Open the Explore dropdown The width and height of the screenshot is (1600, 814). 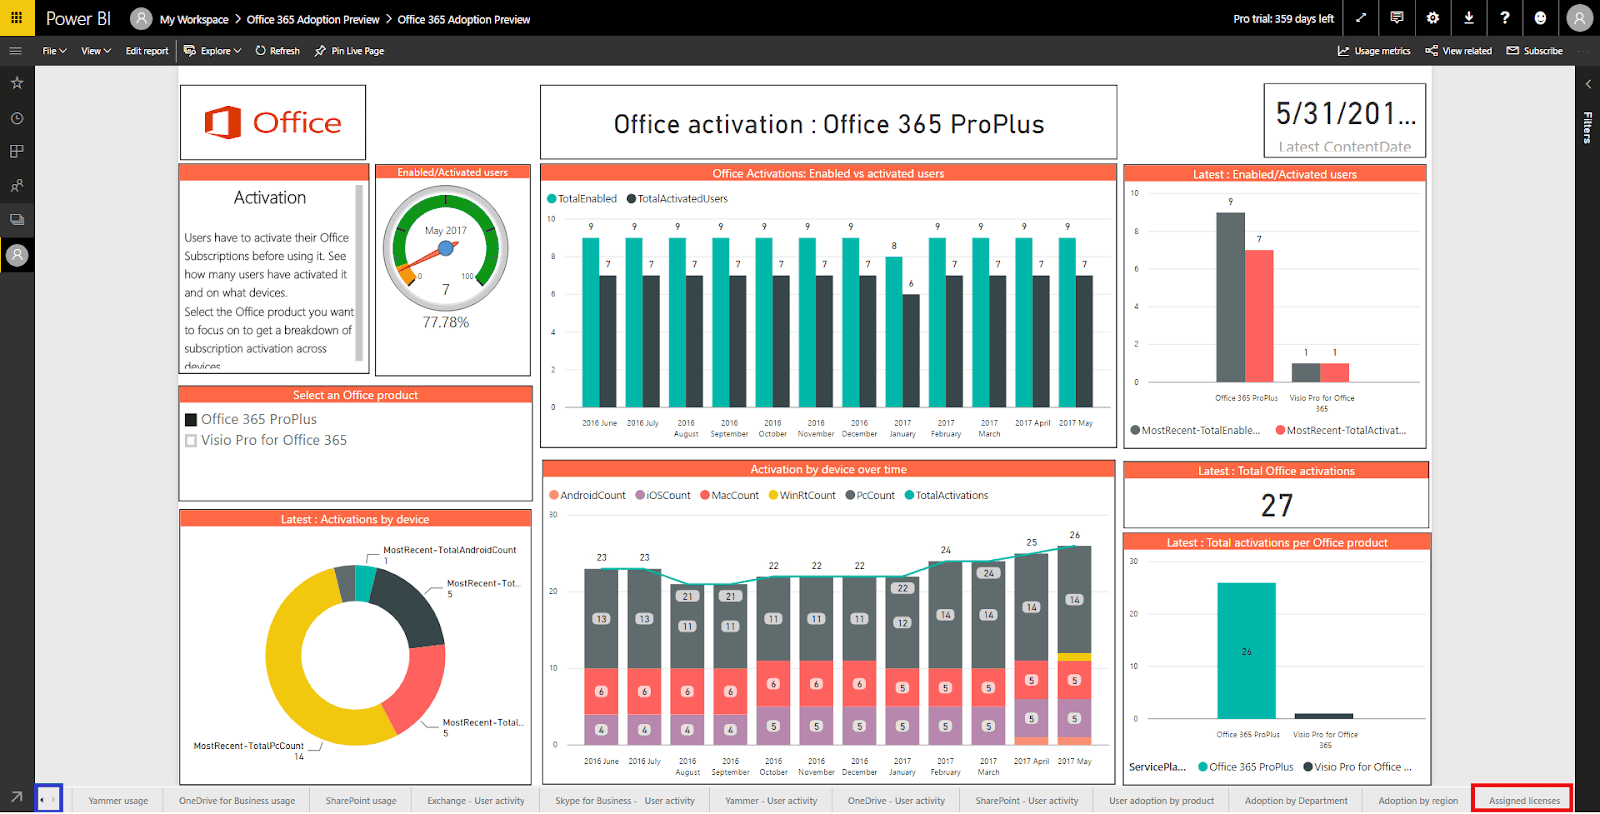point(213,51)
